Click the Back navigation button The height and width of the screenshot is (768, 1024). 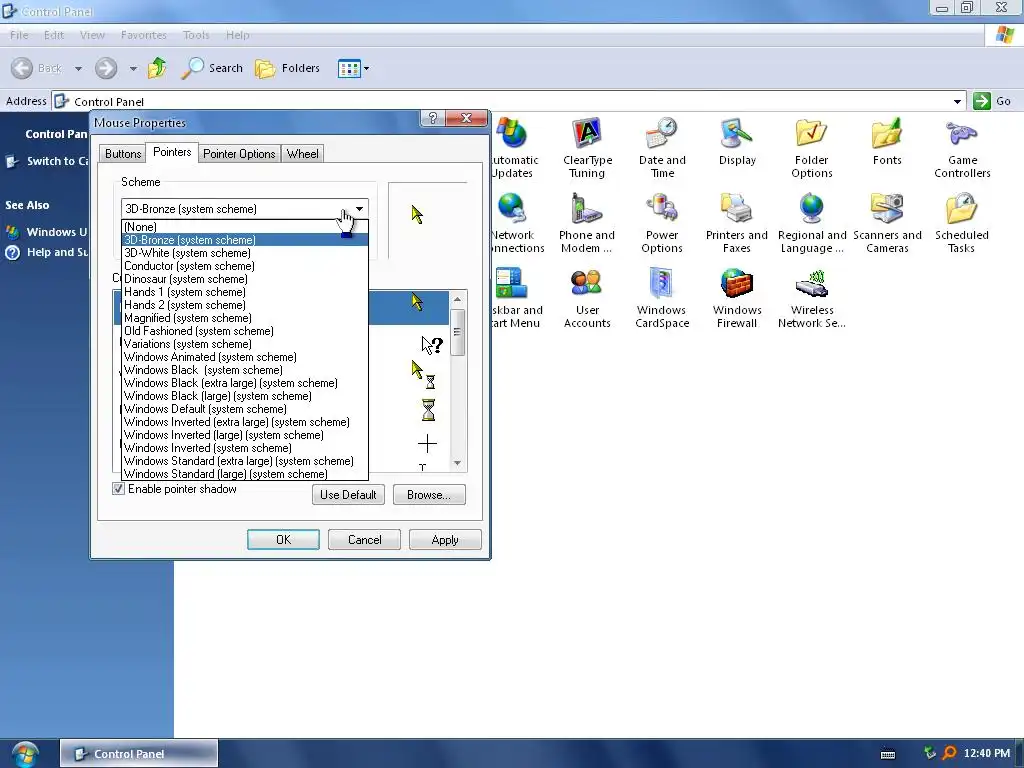pyautogui.click(x=37, y=68)
